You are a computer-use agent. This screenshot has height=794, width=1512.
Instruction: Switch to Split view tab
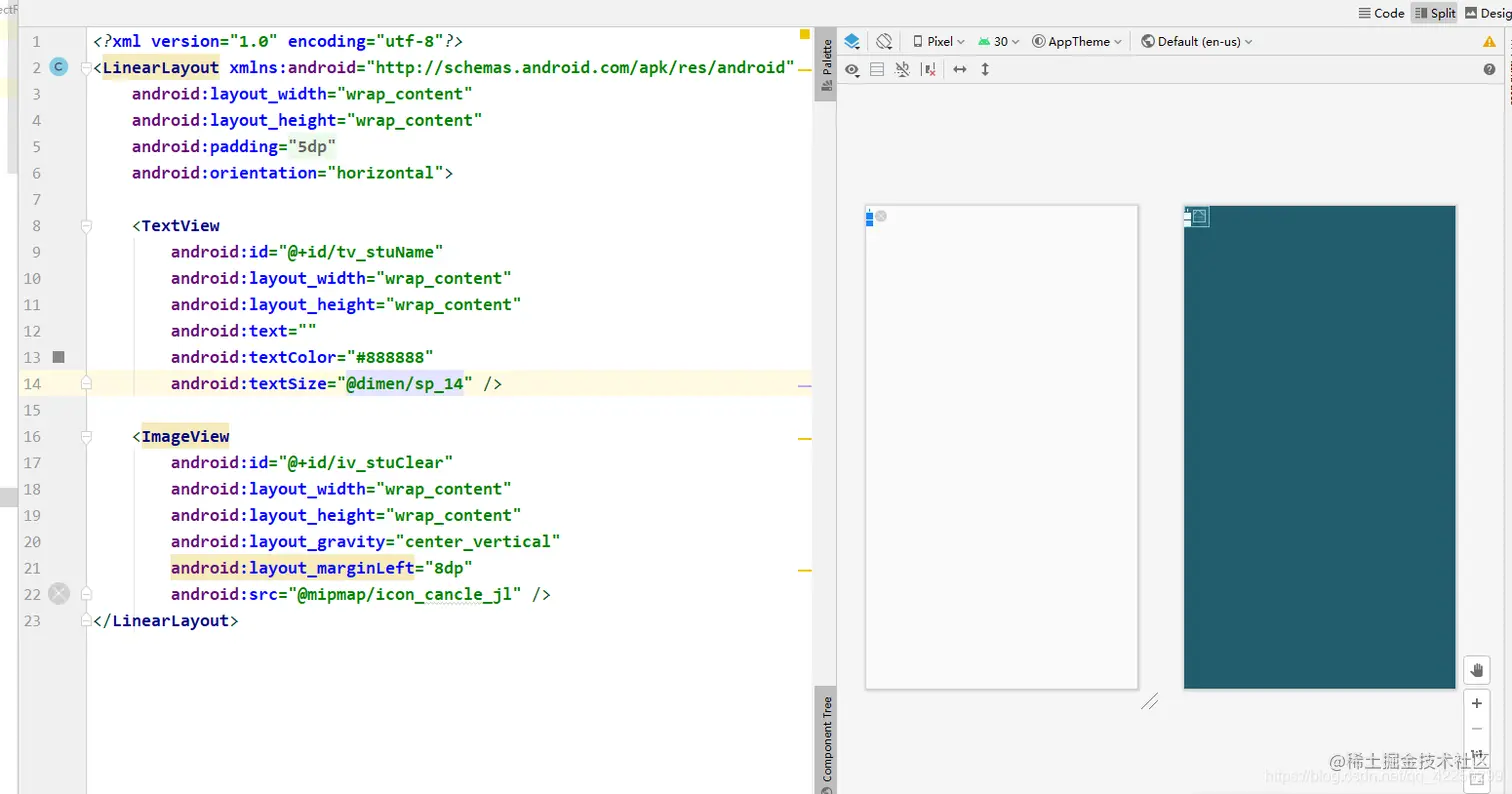1435,13
